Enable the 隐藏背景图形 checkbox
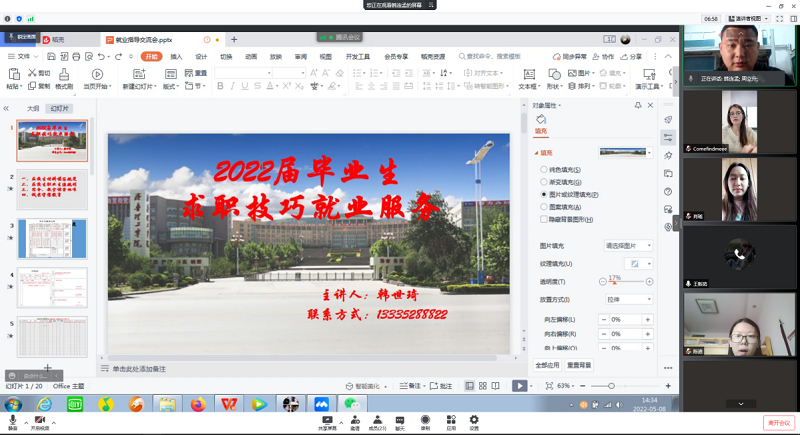 543,219
